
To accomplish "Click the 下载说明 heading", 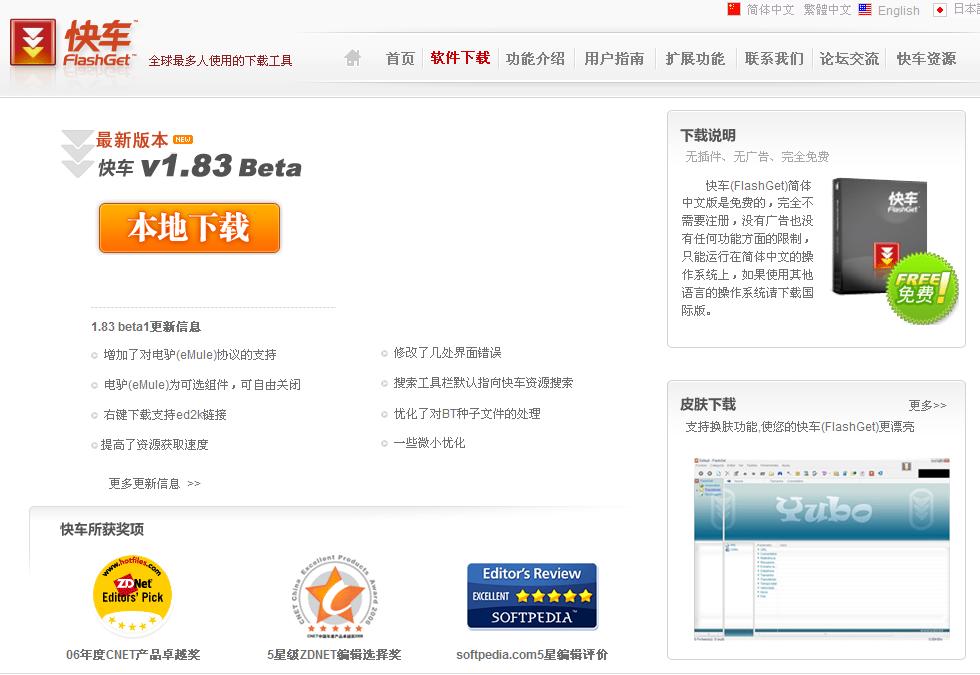I will click(x=708, y=135).
